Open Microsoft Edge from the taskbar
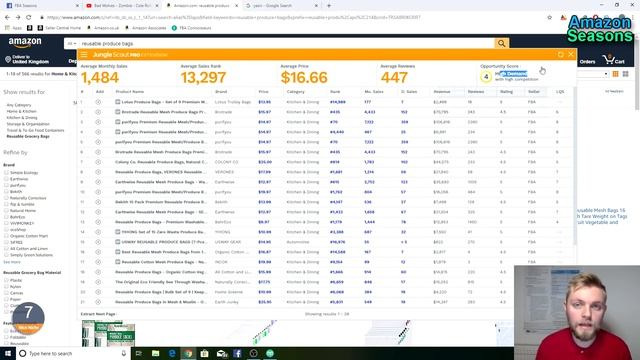Screen dimensions: 640x360 coord(172,353)
